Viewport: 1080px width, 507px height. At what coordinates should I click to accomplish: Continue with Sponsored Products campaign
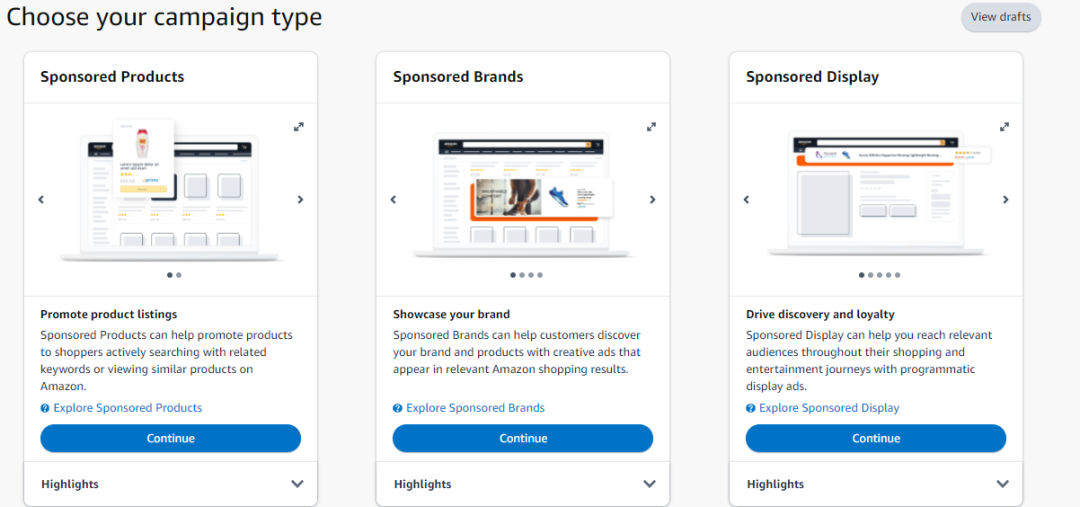click(x=171, y=438)
